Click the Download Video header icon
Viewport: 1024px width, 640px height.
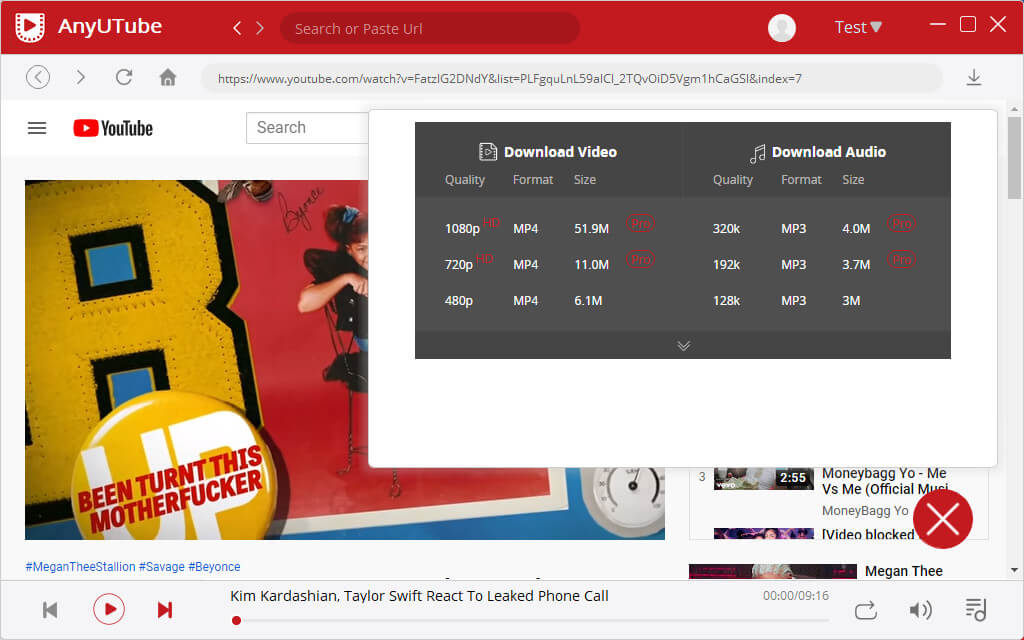click(488, 152)
